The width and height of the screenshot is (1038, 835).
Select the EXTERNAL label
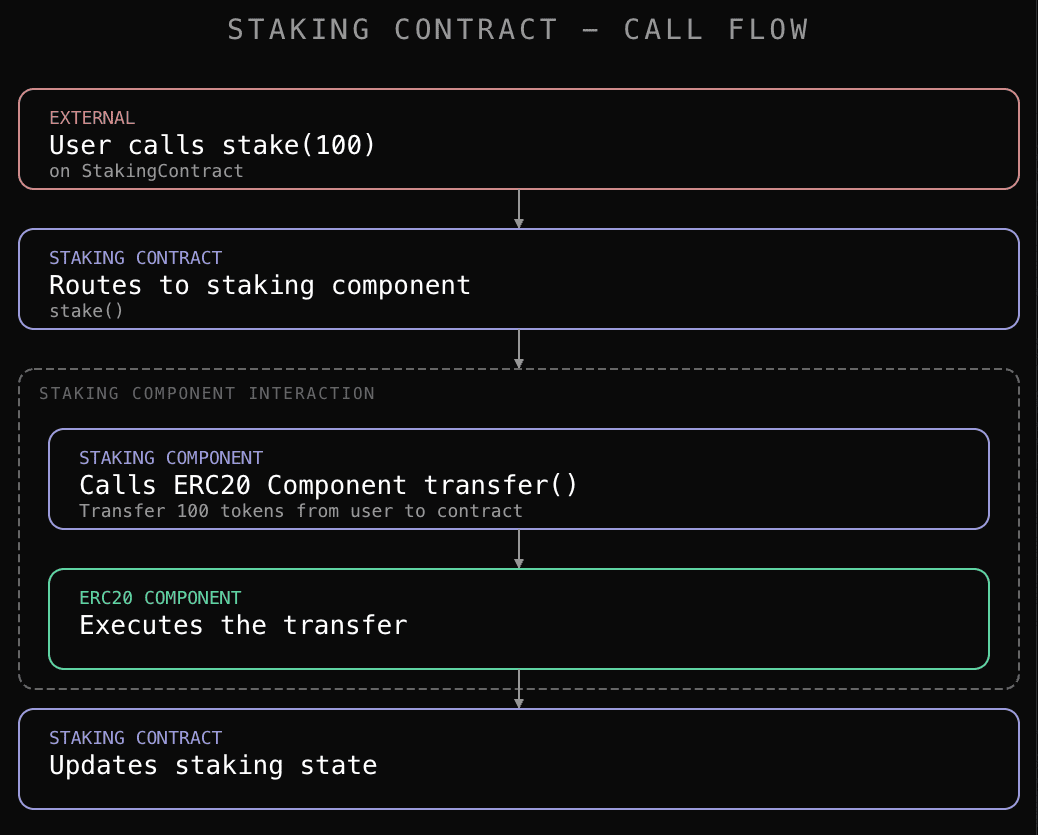coord(92,118)
